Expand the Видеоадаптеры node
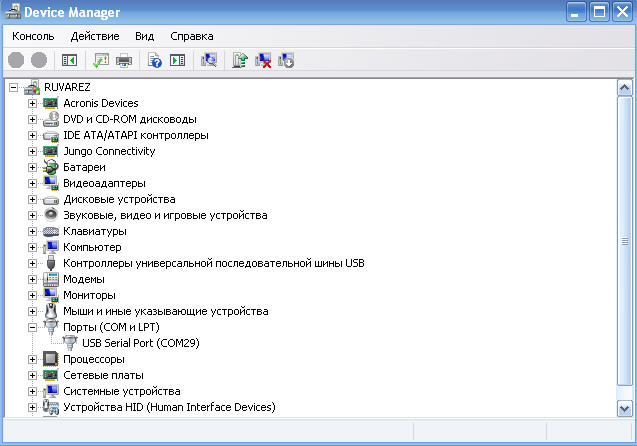Screen dimensions: 637x446 coord(33,183)
